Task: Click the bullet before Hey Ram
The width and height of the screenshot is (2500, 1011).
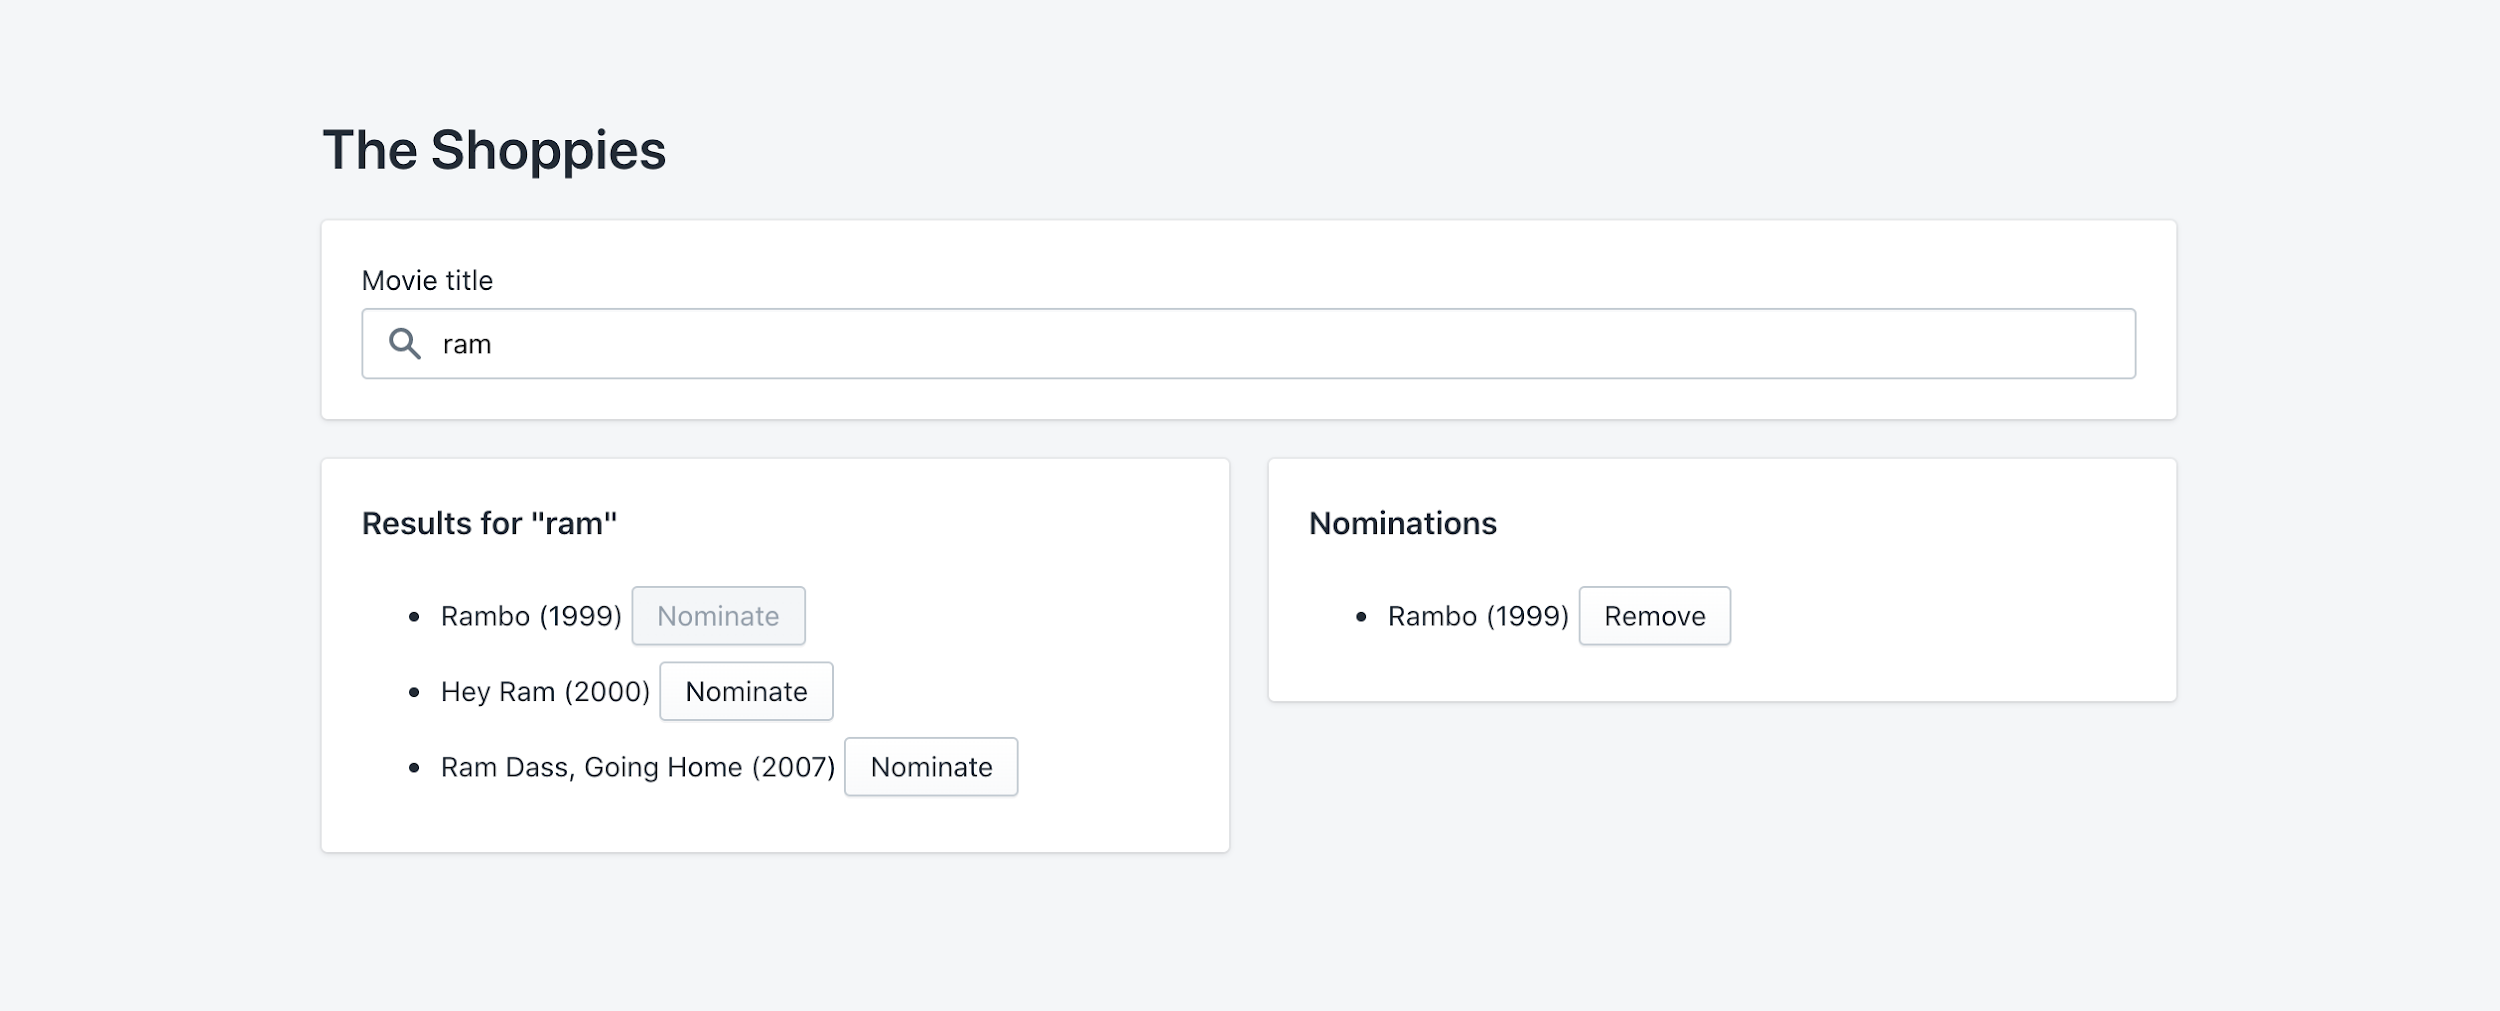Action: pyautogui.click(x=414, y=692)
